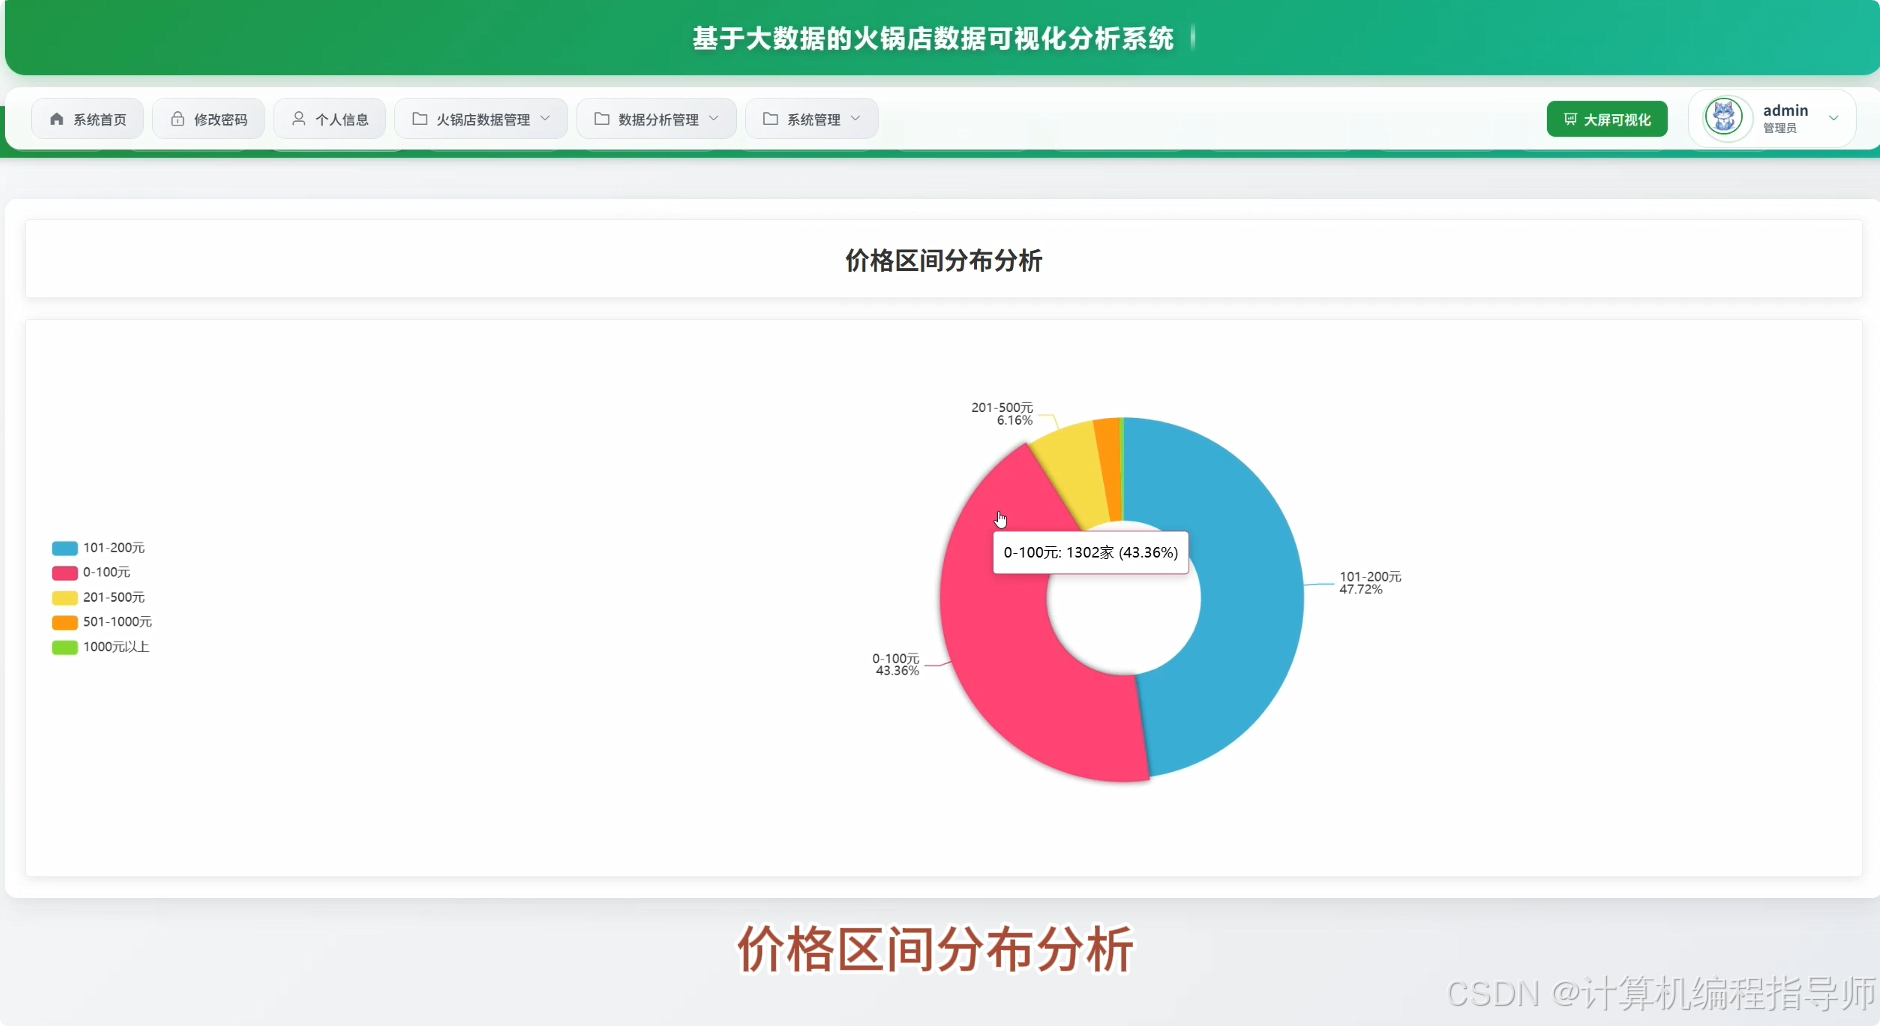The width and height of the screenshot is (1880, 1026).
Task: Click the folder icon beside 数据分析管理
Action: (x=602, y=119)
